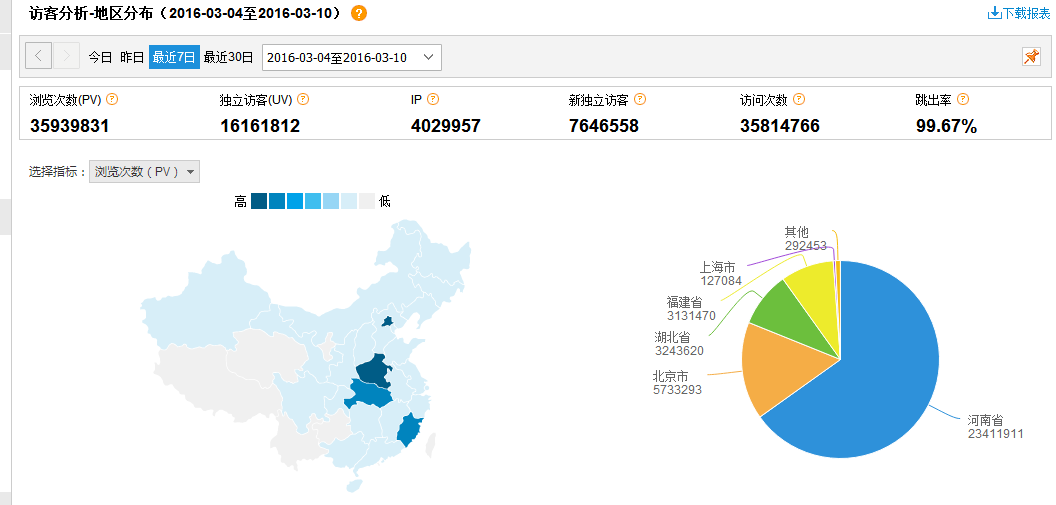Click help icon next to 浏览次数(PV)
Image resolution: width=1056 pixels, height=505 pixels.
[113, 100]
